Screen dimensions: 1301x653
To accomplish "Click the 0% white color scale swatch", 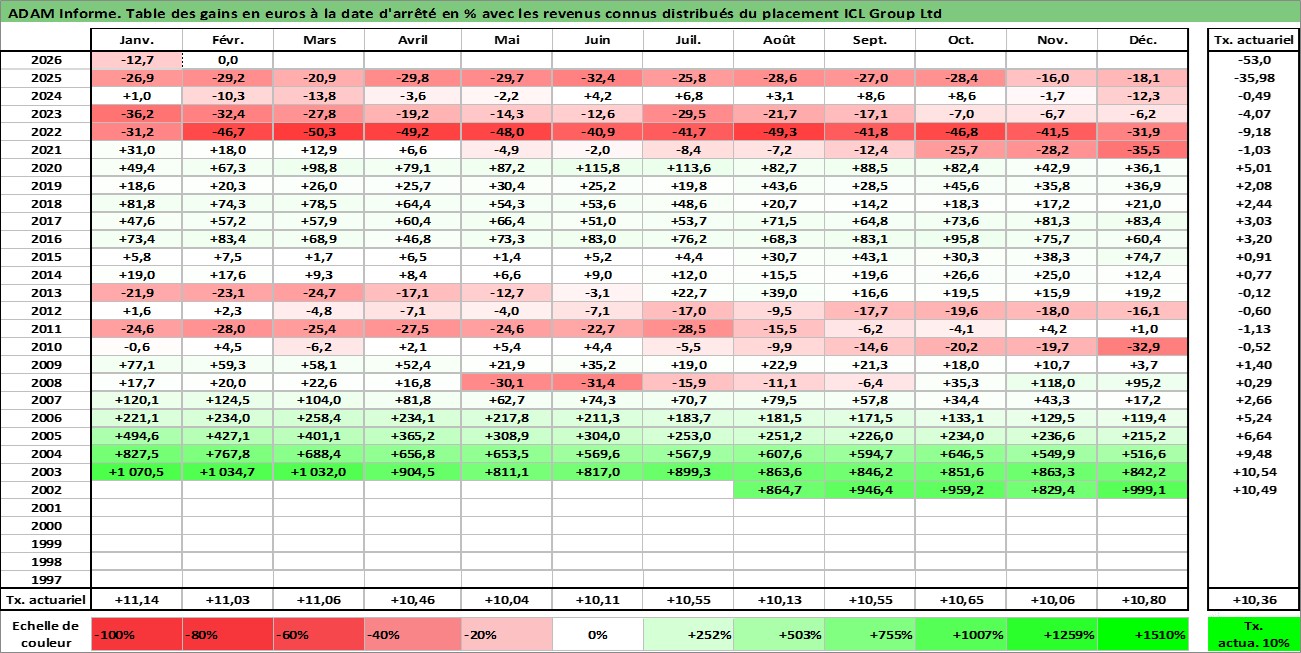I will point(598,634).
